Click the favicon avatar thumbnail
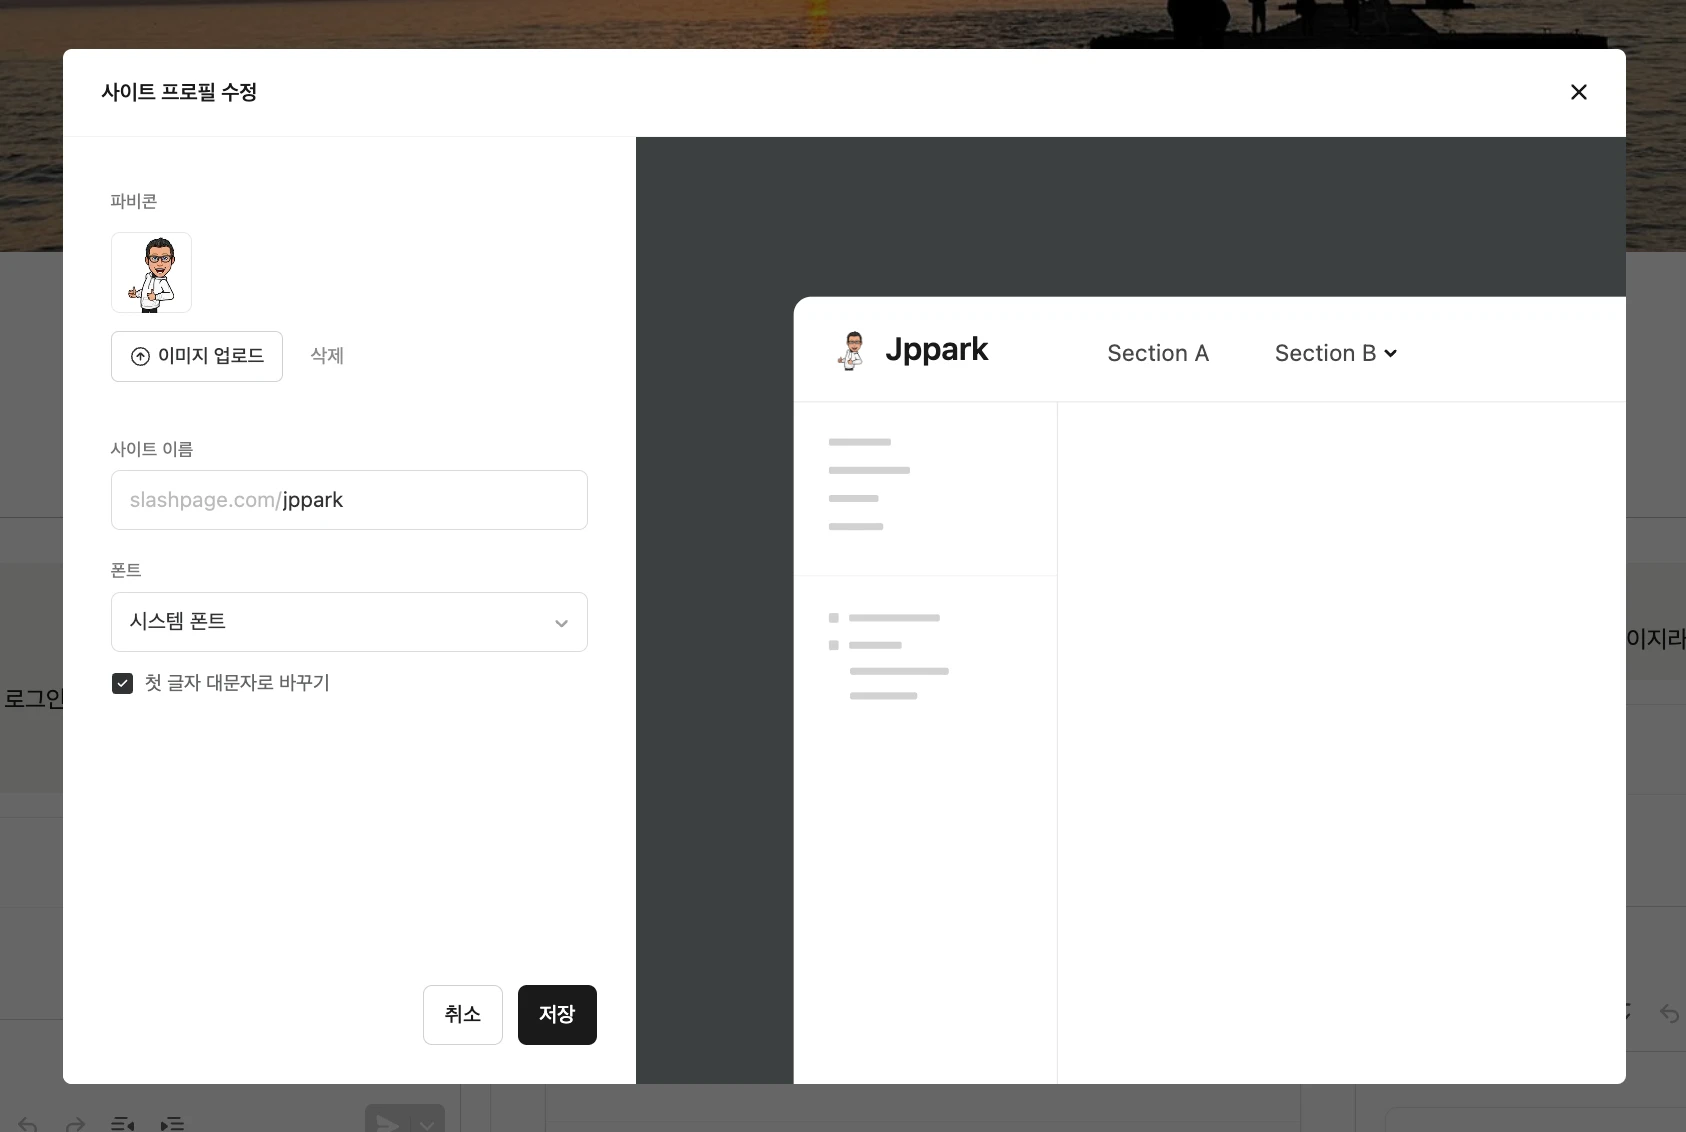1686x1132 pixels. pos(151,273)
